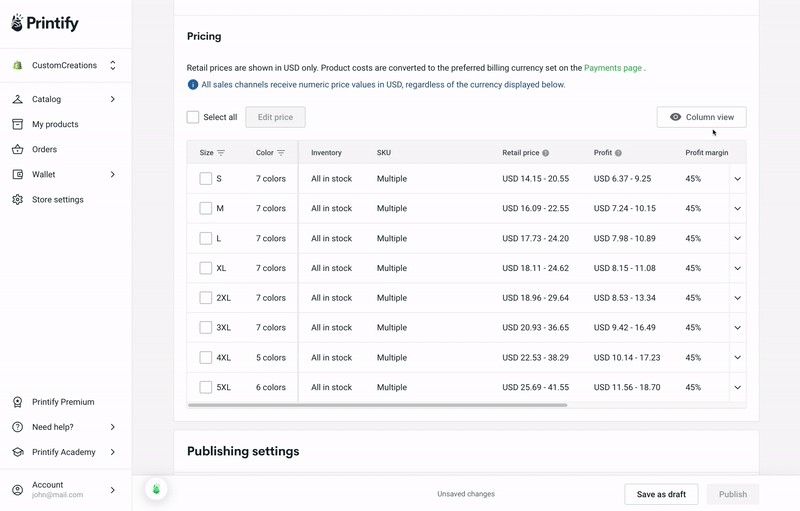This screenshot has width=800, height=511.
Task: Expand the size M row chevron
Action: pyautogui.click(x=738, y=209)
